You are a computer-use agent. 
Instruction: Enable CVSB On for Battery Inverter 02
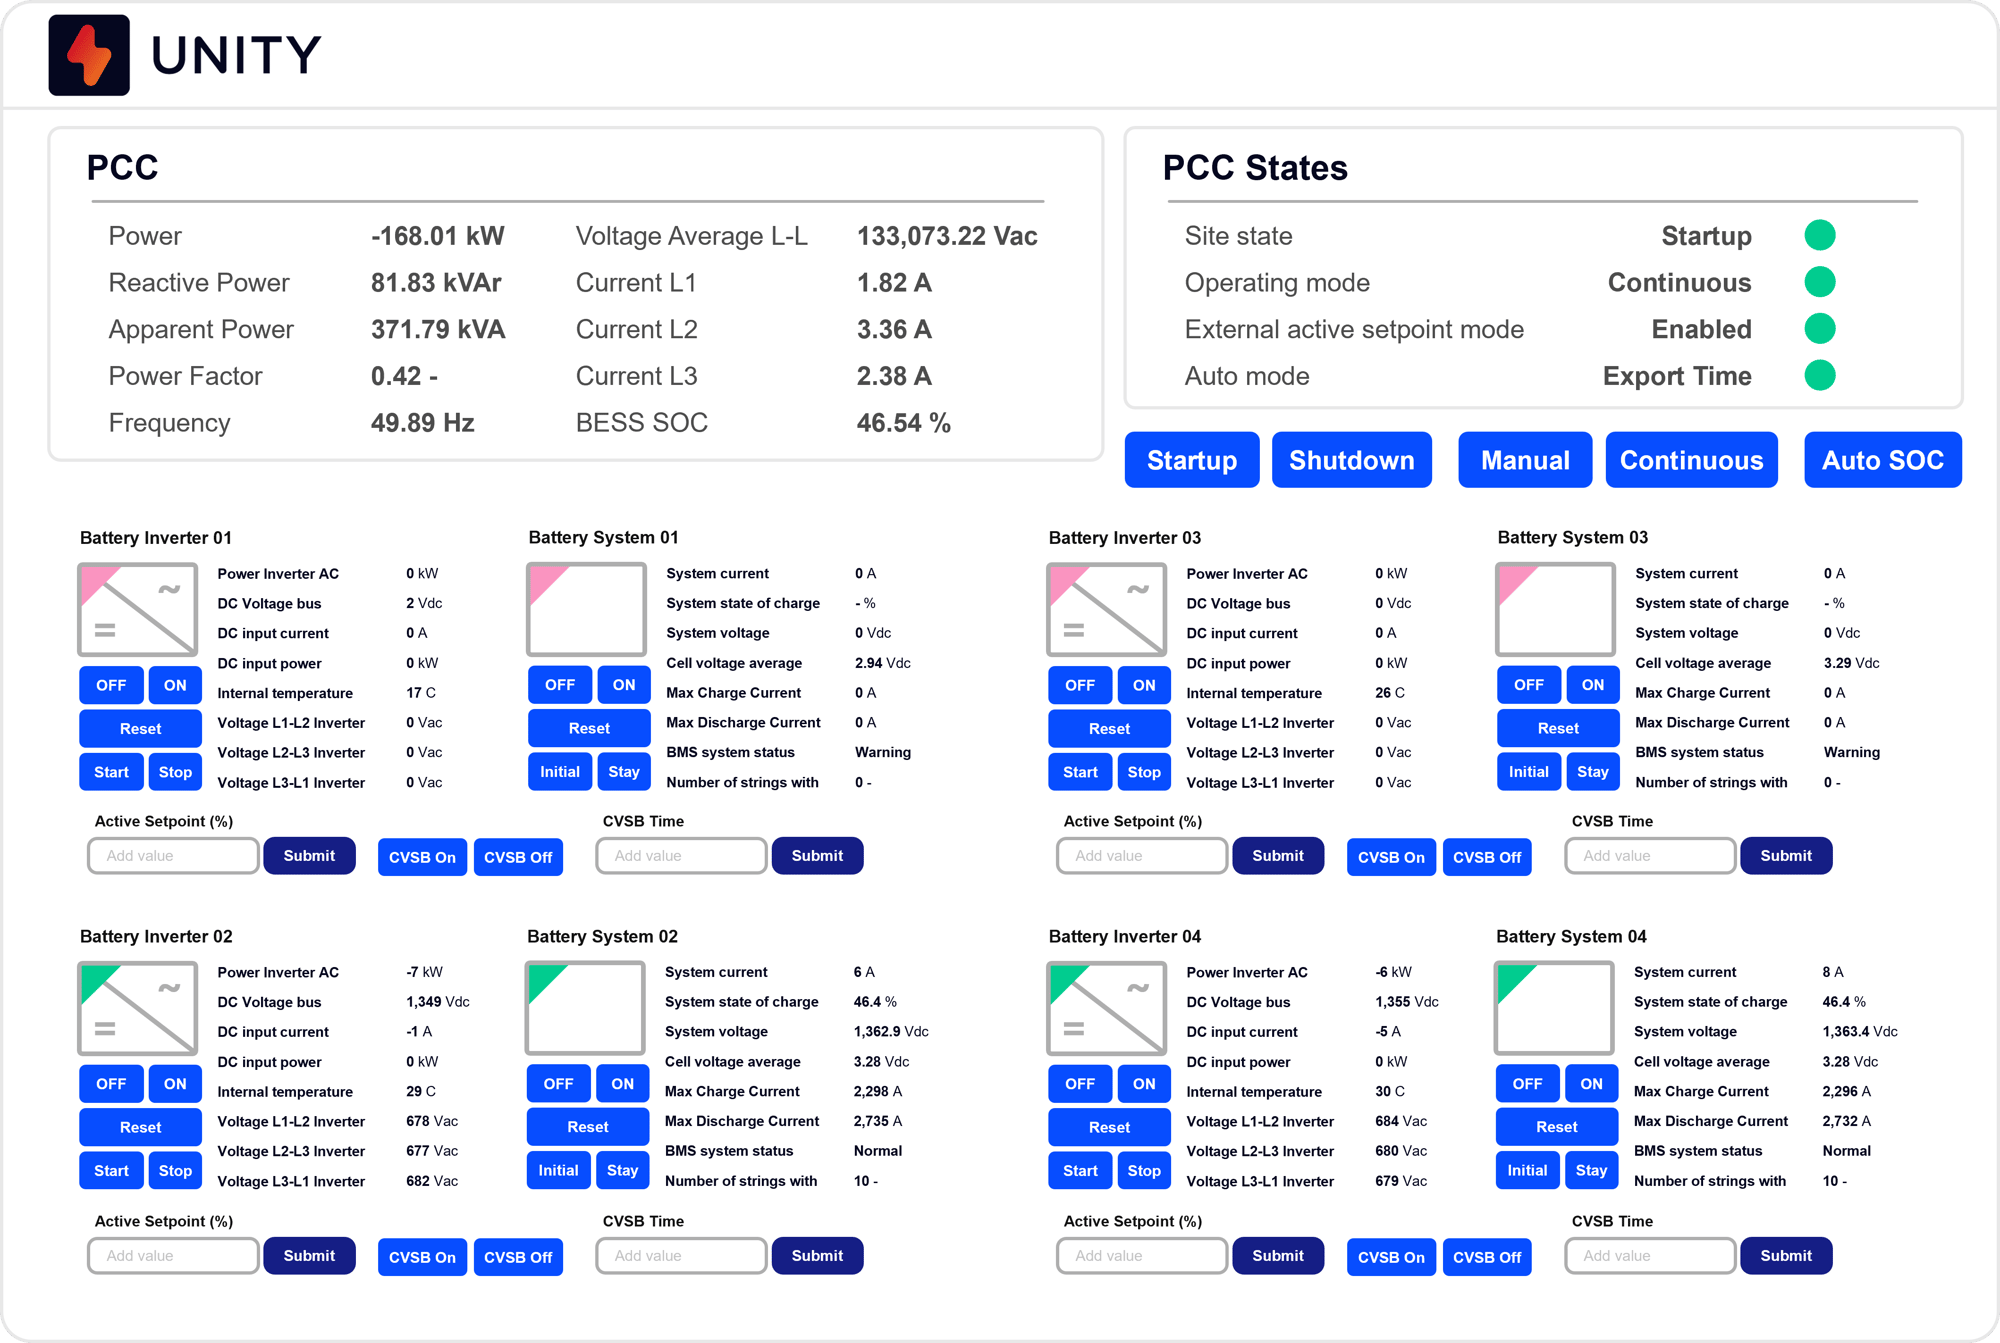pos(422,1257)
